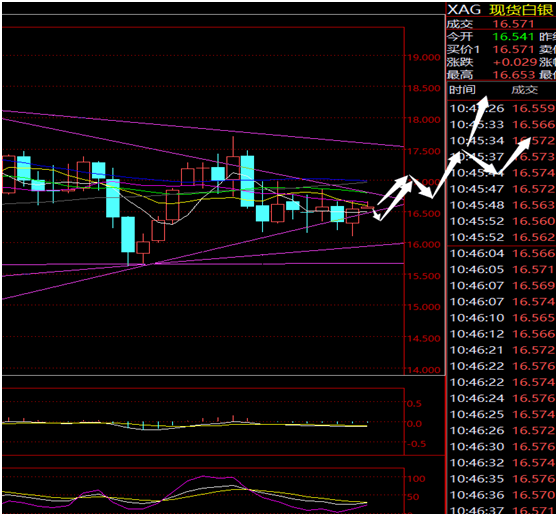Select the 10:46:37 trade entry
This screenshot has width=558, height=516.
[502, 511]
